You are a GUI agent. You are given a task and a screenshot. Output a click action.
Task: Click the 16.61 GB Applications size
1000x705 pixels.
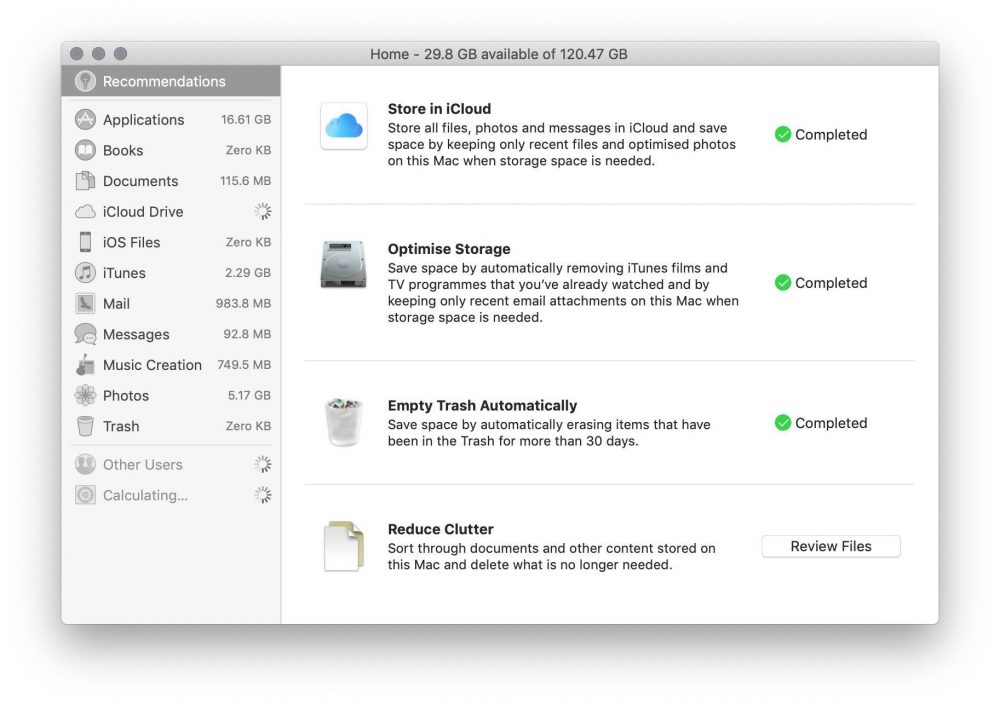pyautogui.click(x=246, y=119)
